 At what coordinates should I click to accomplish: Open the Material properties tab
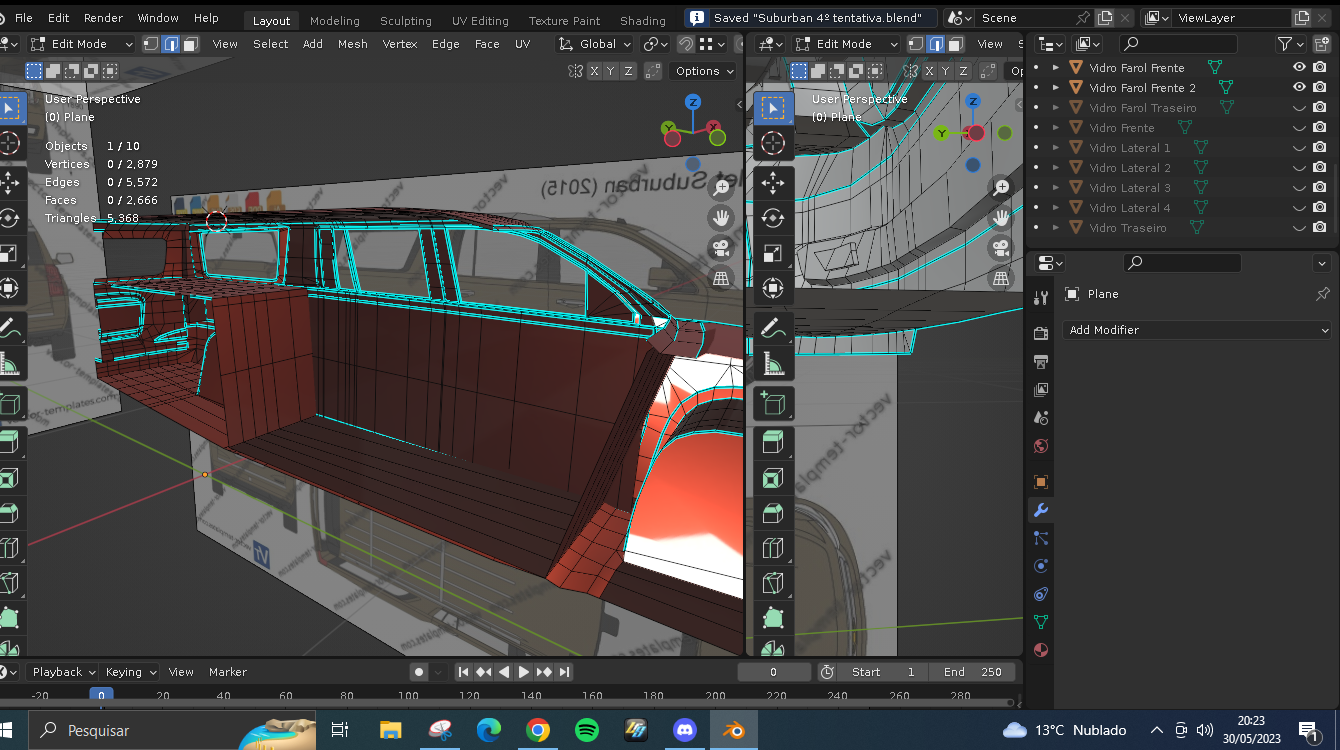1040,650
